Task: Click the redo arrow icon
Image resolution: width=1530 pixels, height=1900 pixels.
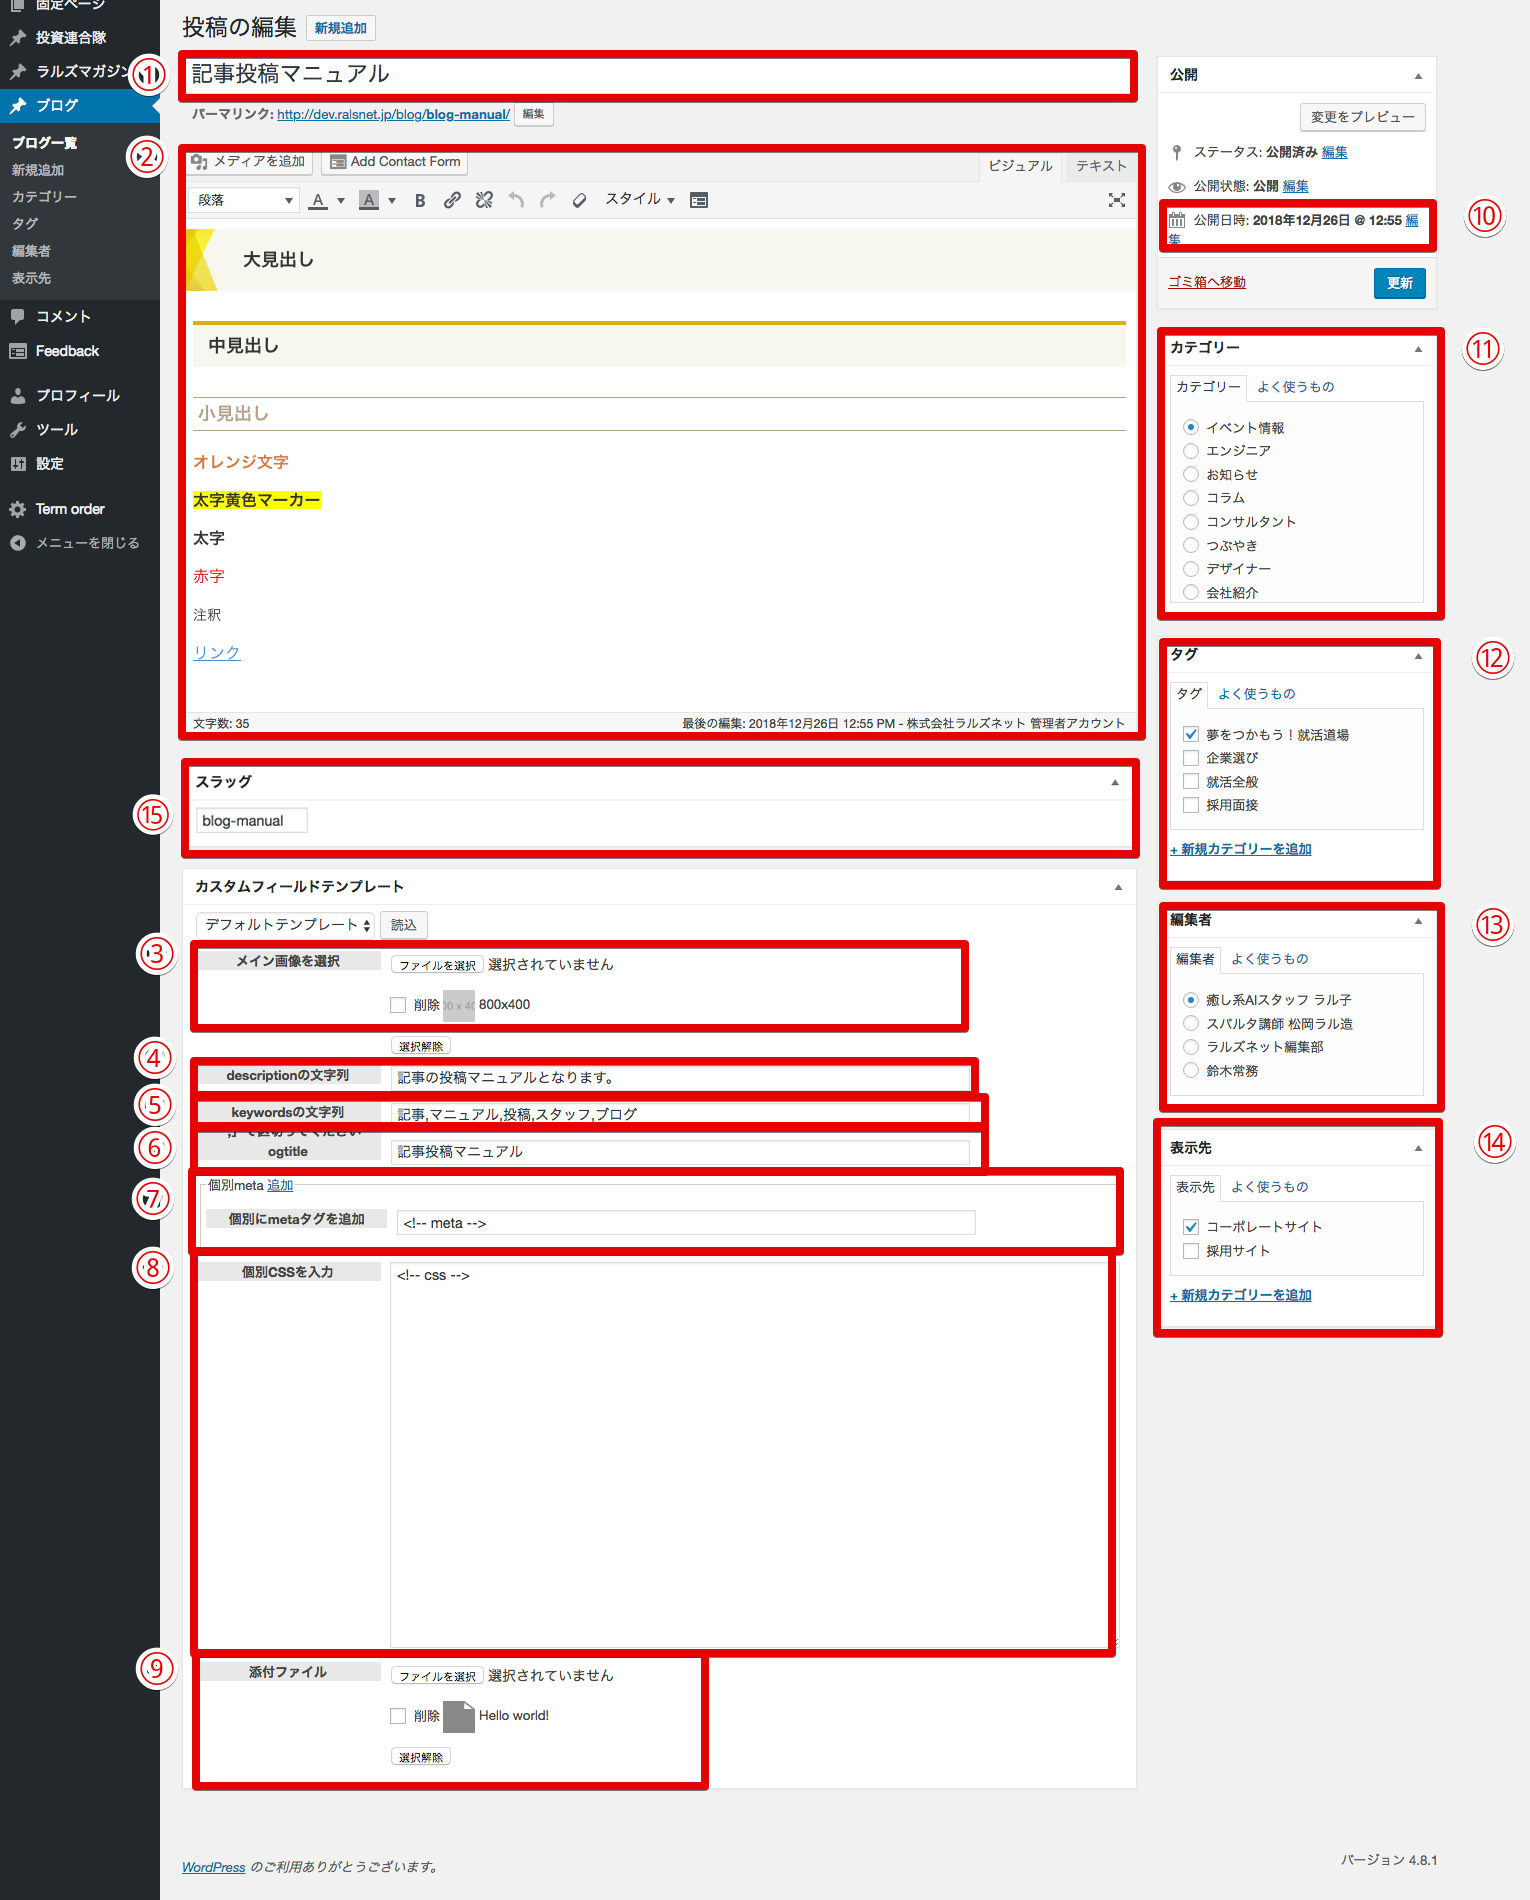Action: (x=547, y=201)
